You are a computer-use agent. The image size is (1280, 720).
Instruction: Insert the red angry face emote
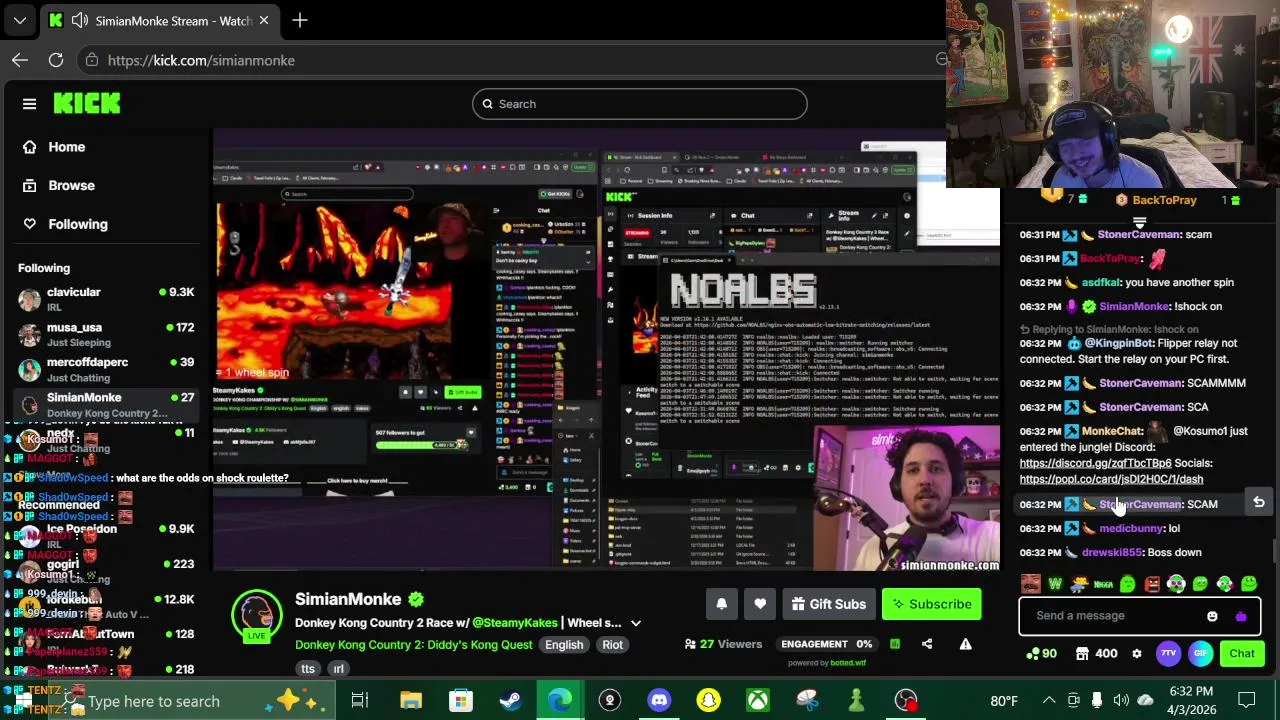pos(1152,584)
